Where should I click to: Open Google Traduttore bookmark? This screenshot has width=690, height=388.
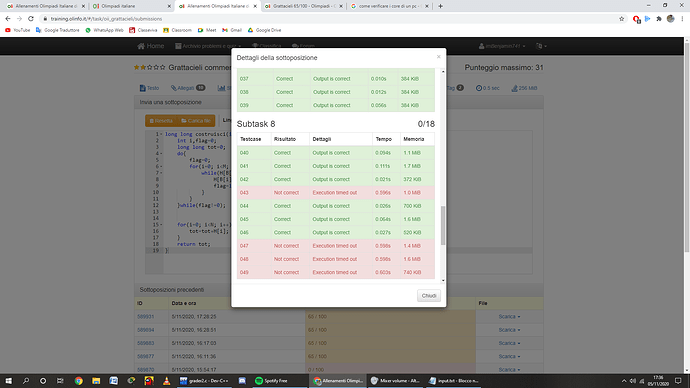(58, 30)
